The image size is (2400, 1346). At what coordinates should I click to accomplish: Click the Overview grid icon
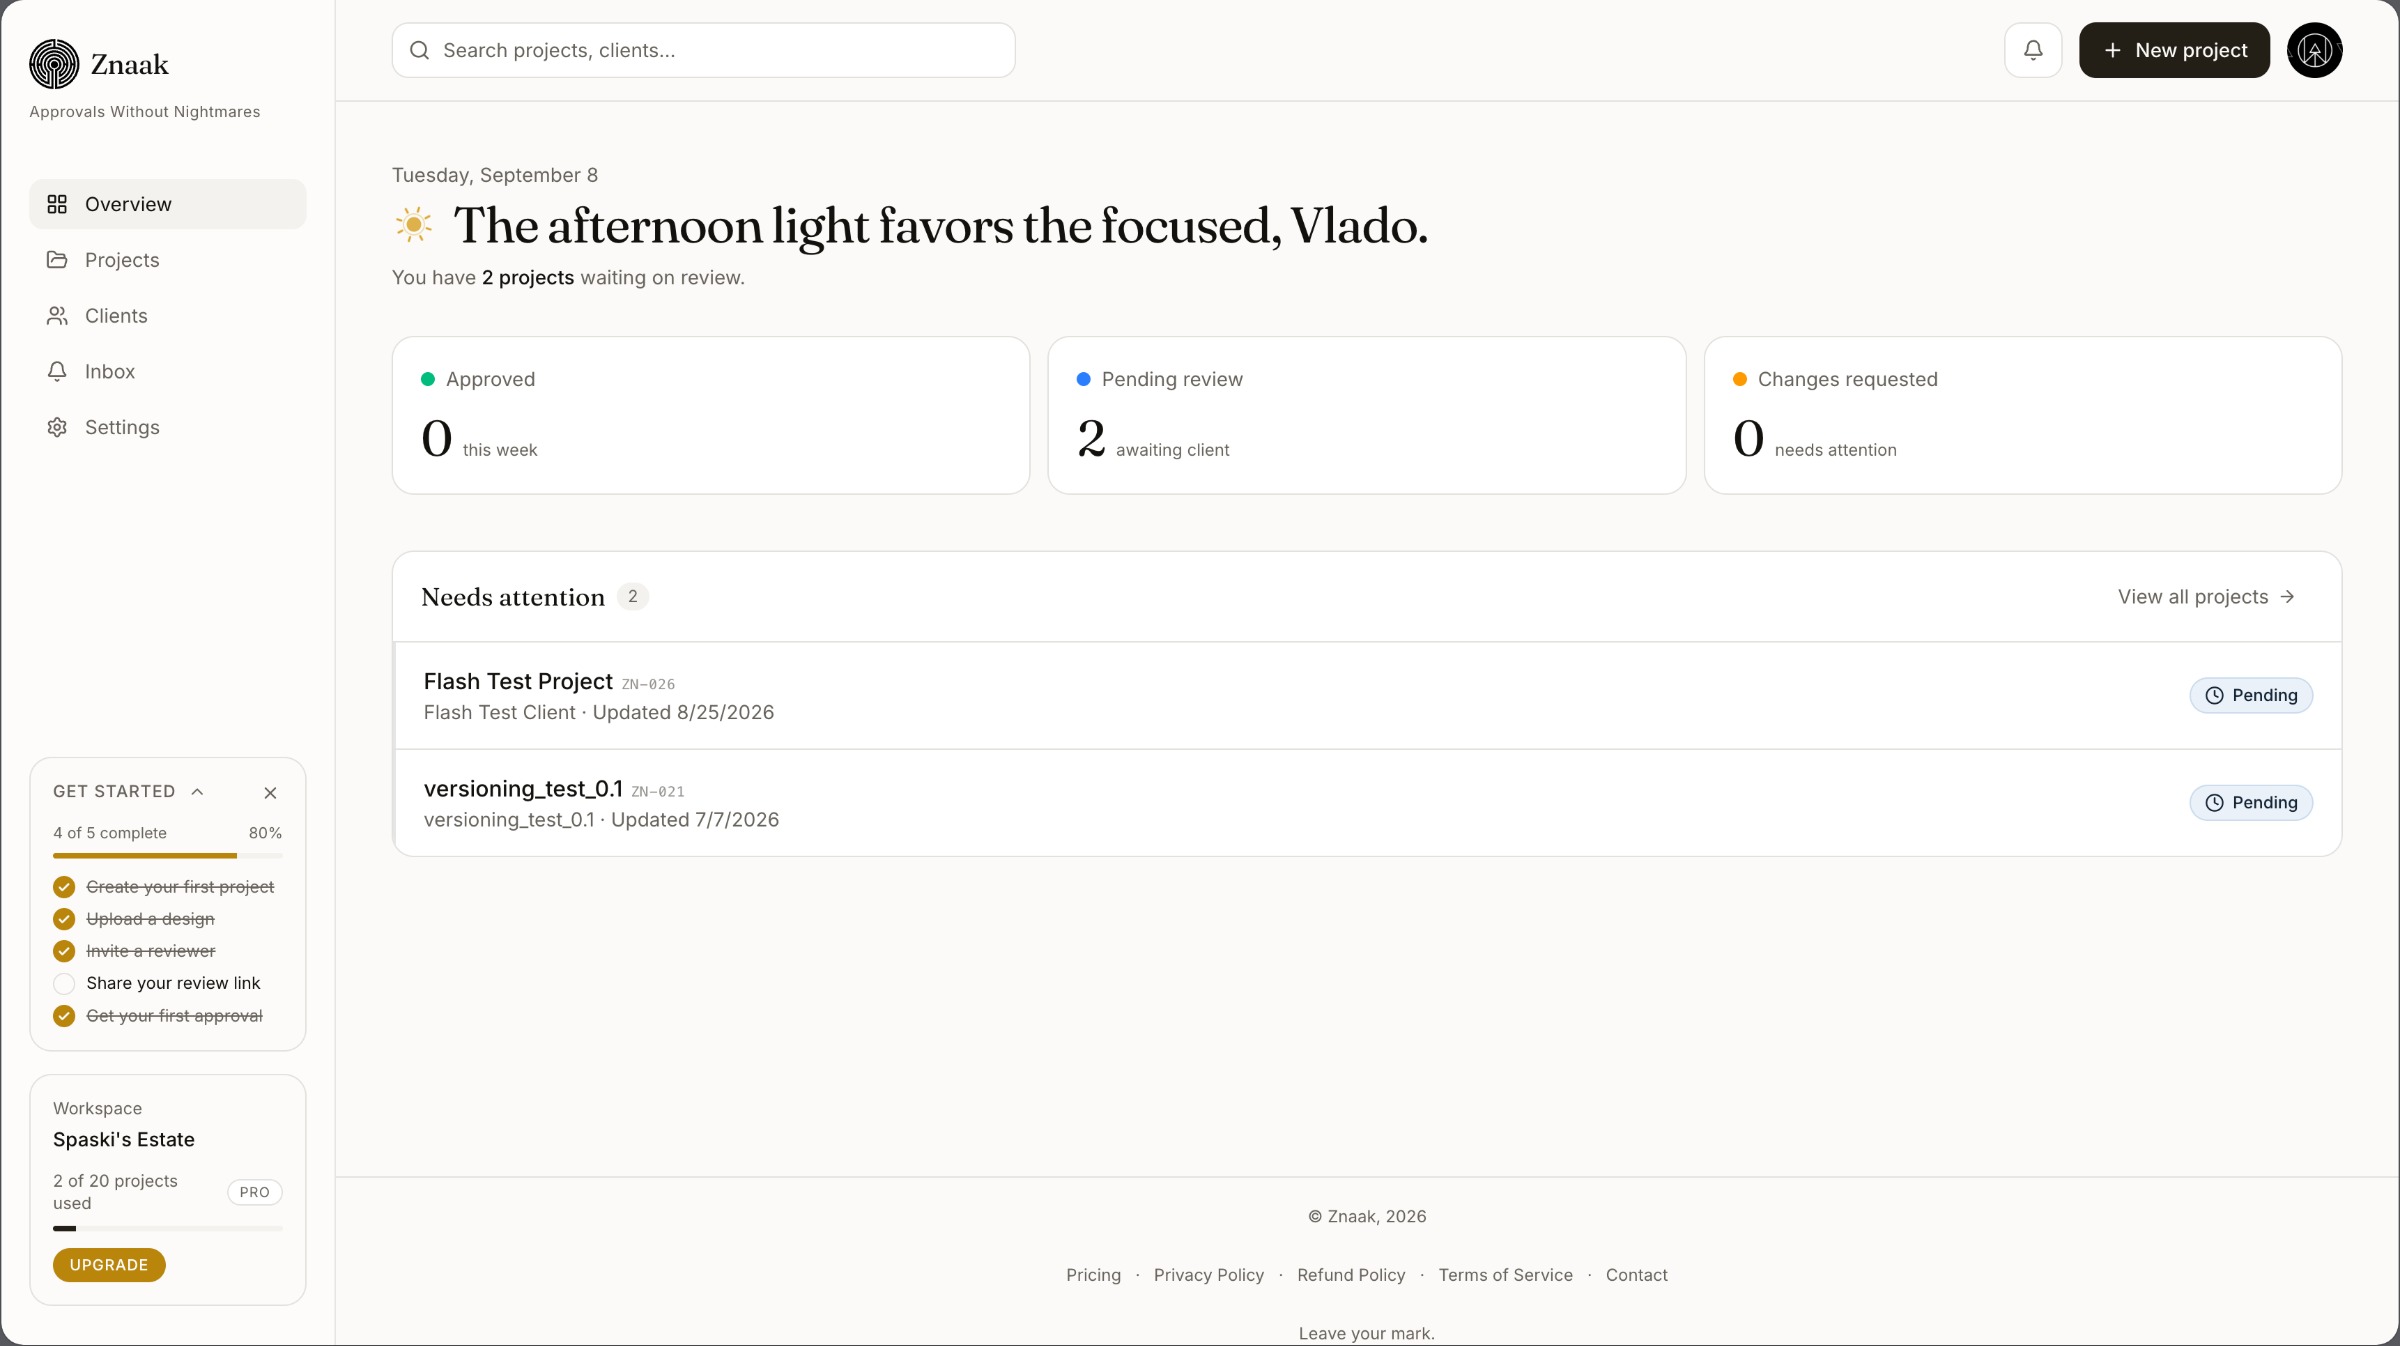click(x=57, y=204)
